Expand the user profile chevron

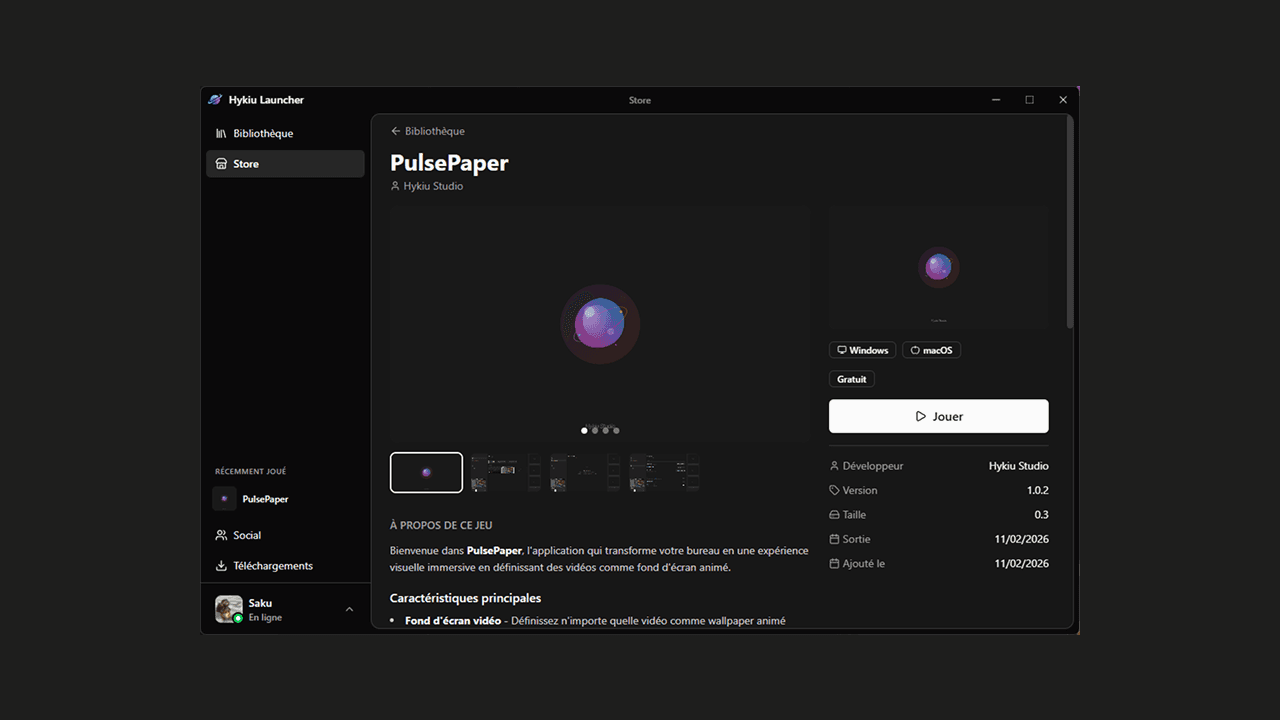pos(349,609)
